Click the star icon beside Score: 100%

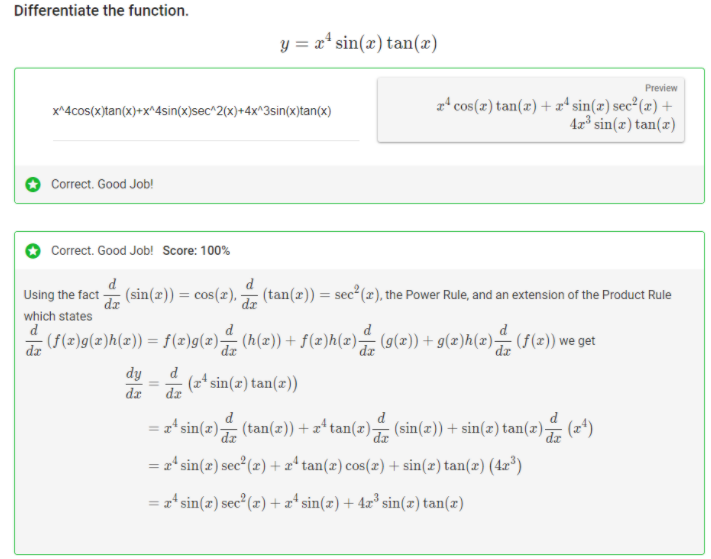point(33,250)
